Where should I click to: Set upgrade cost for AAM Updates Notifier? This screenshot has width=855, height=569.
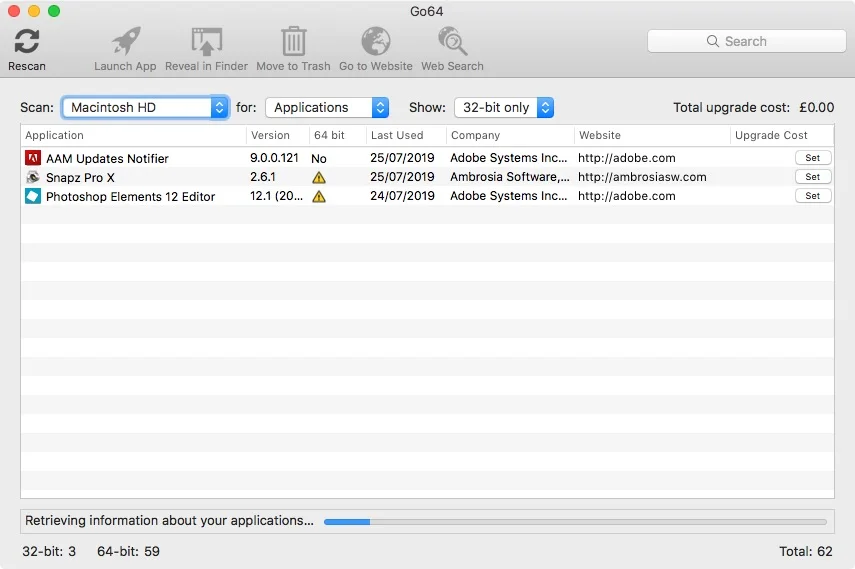[812, 158]
